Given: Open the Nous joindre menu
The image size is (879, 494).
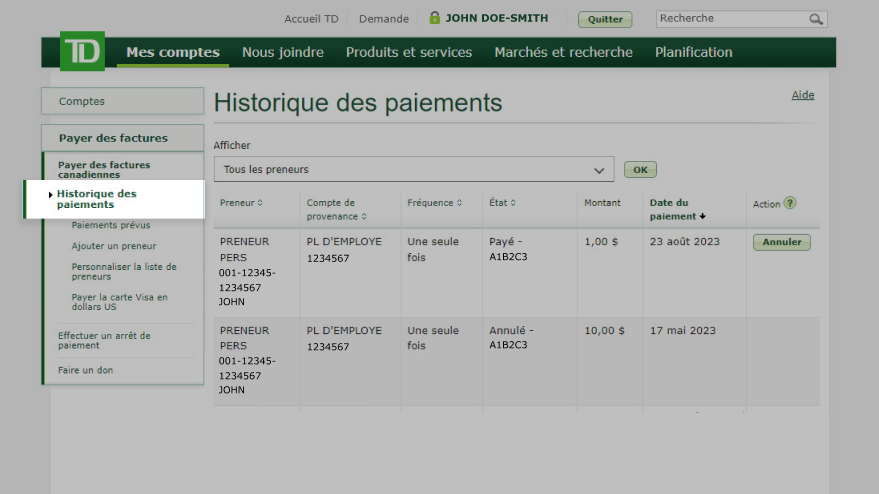Looking at the screenshot, I should (283, 52).
